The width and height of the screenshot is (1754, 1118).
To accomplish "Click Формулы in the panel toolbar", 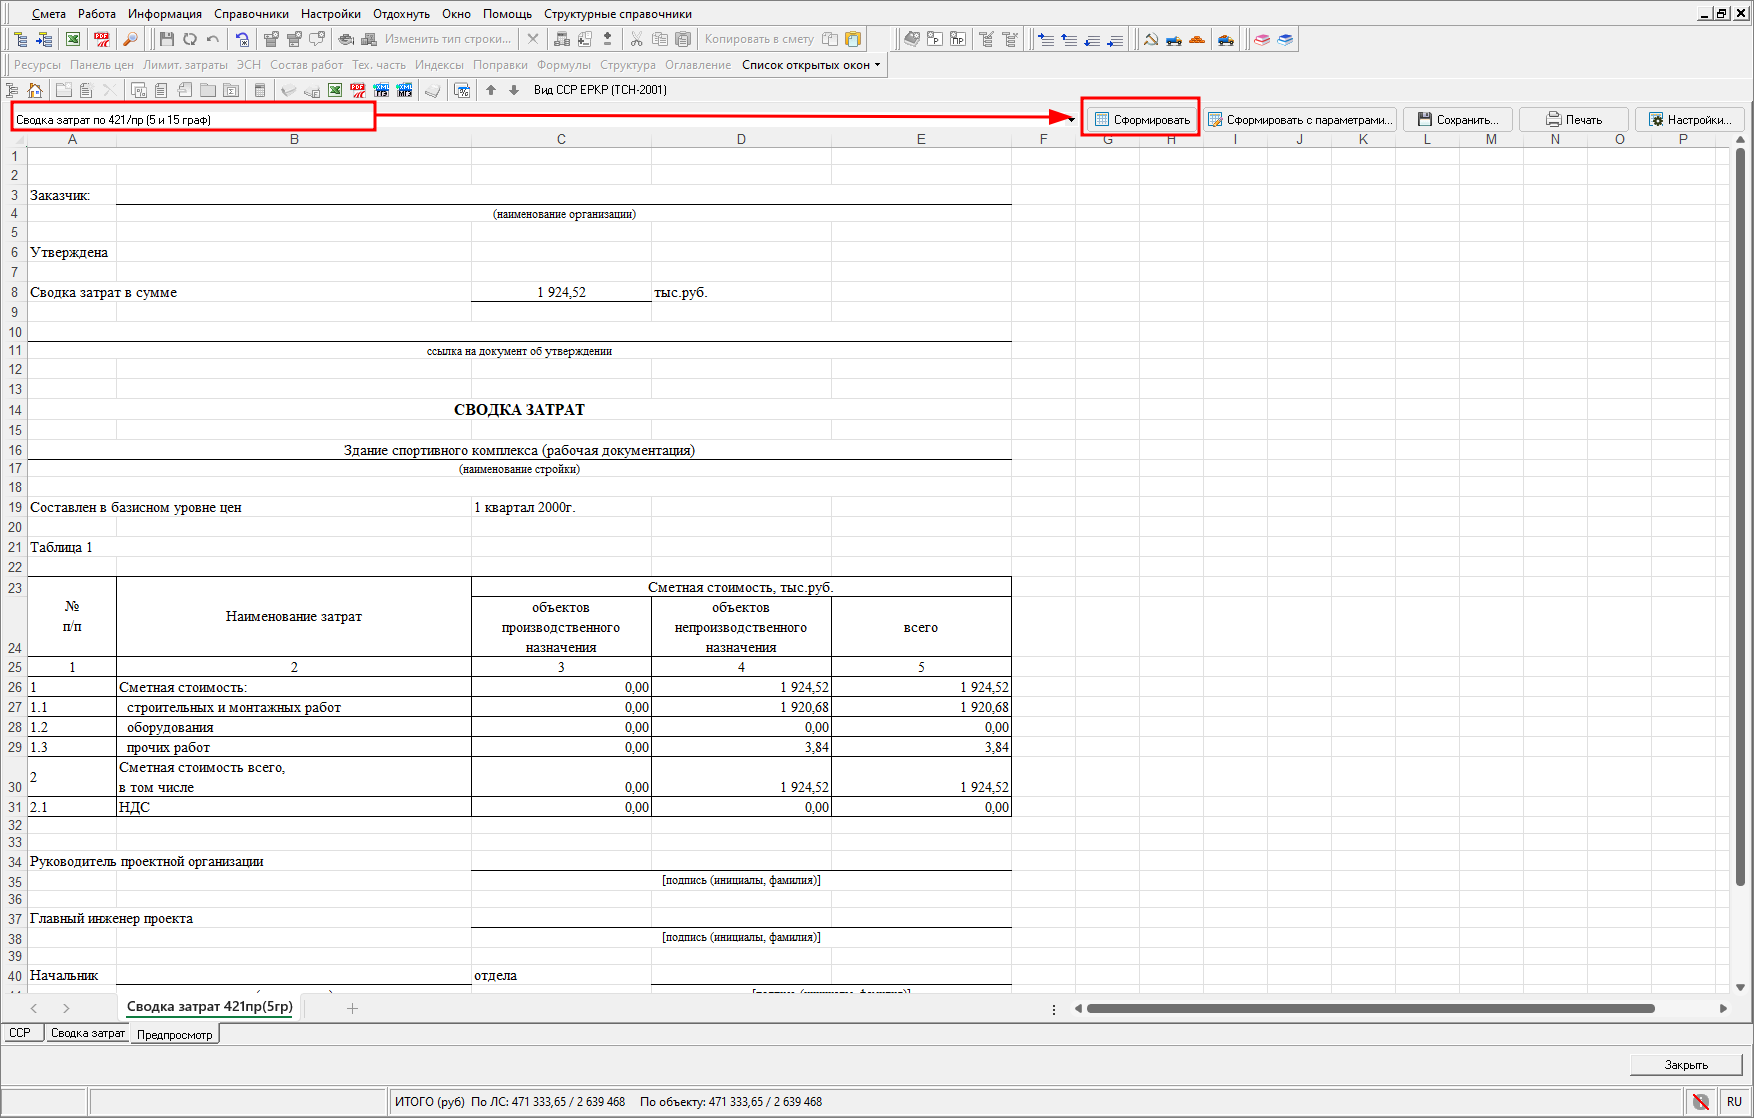I will [x=563, y=65].
